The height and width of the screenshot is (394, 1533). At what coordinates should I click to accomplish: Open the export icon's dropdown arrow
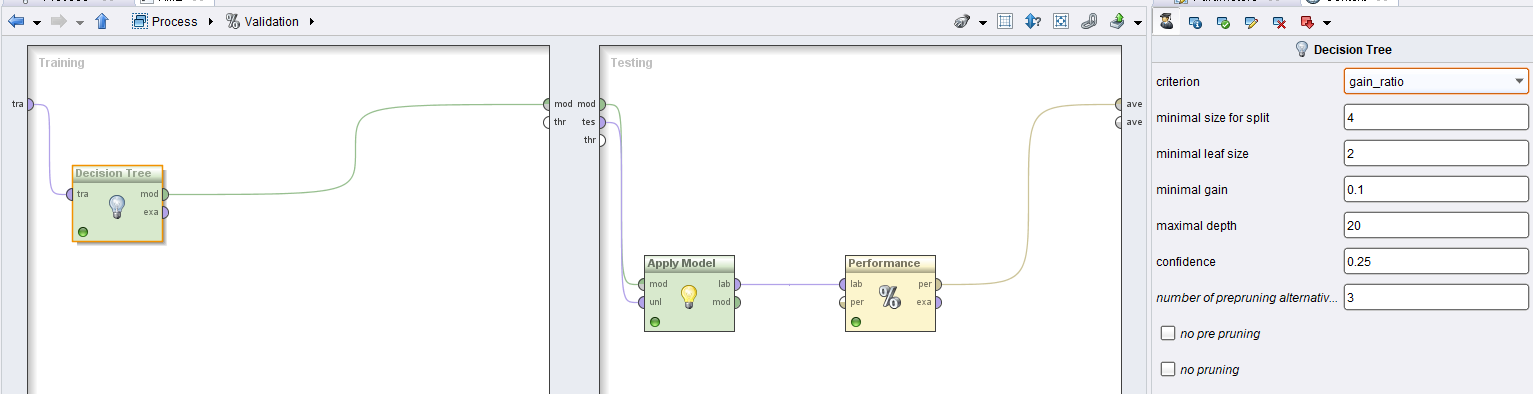[1139, 22]
